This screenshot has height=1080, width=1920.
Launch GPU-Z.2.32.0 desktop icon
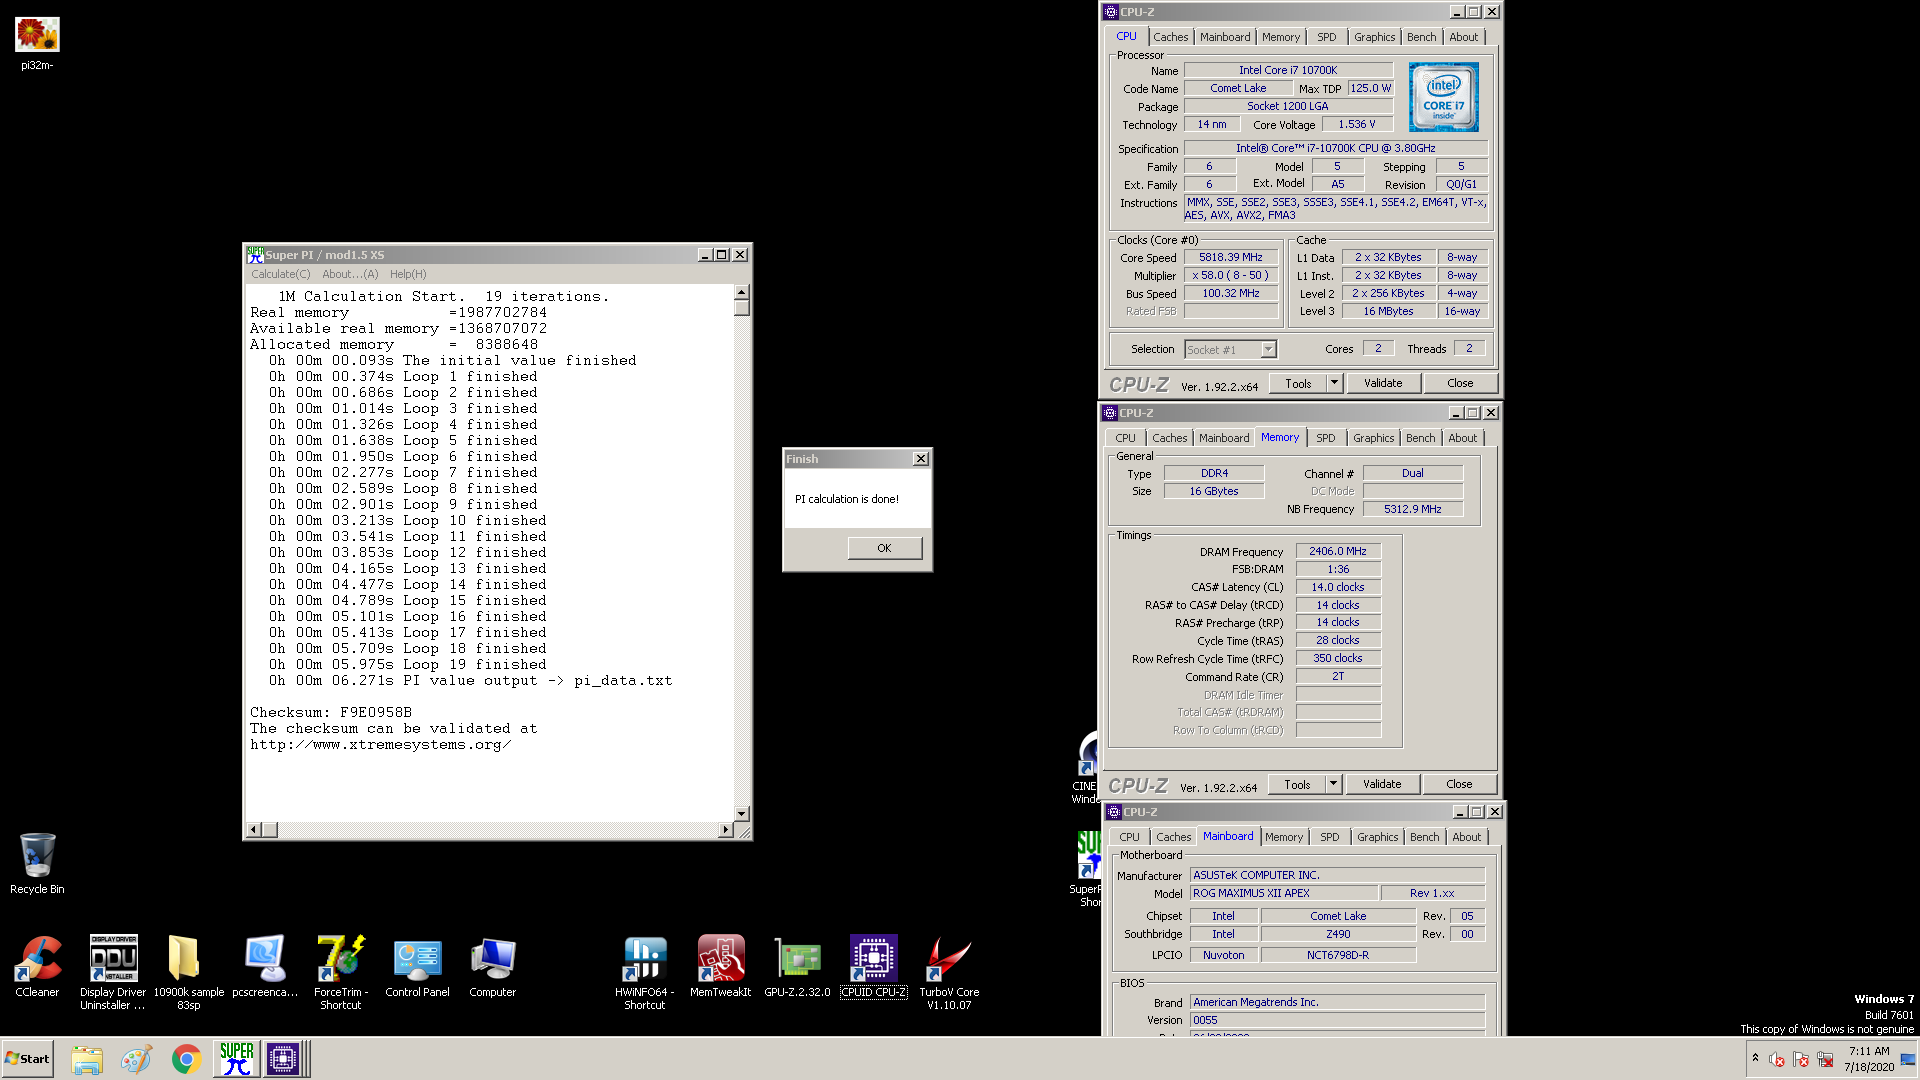coord(797,966)
